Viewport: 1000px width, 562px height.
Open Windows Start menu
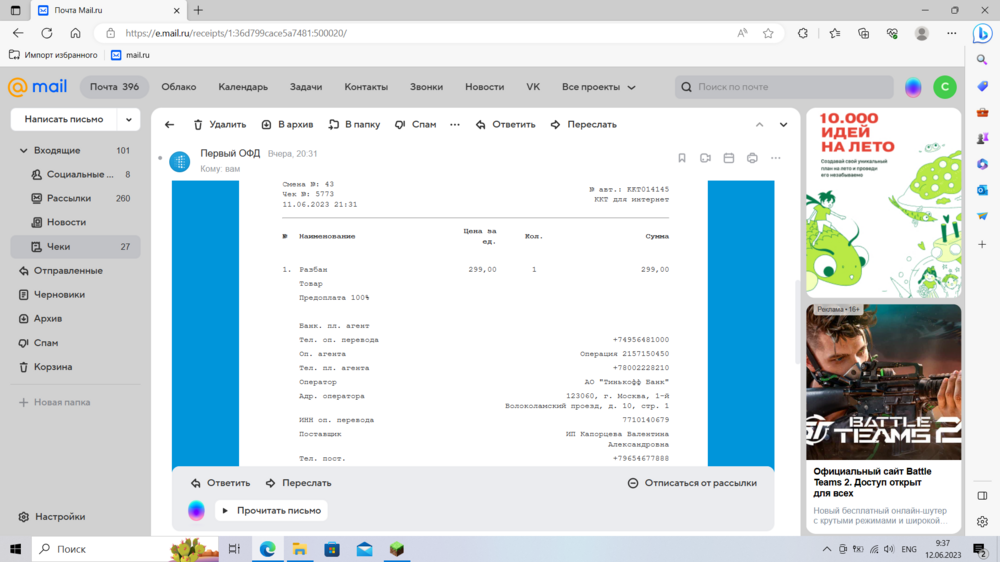tap(16, 549)
